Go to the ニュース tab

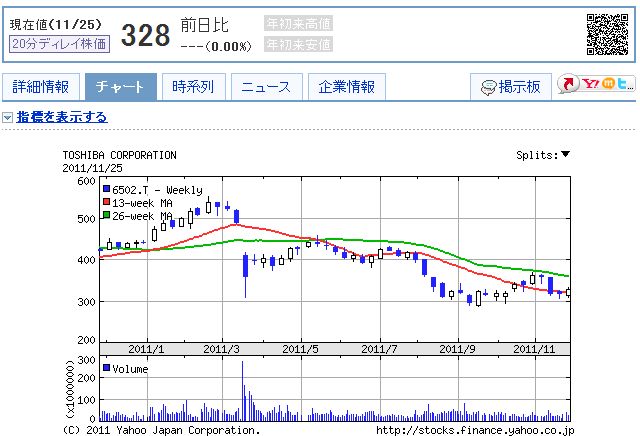267,87
